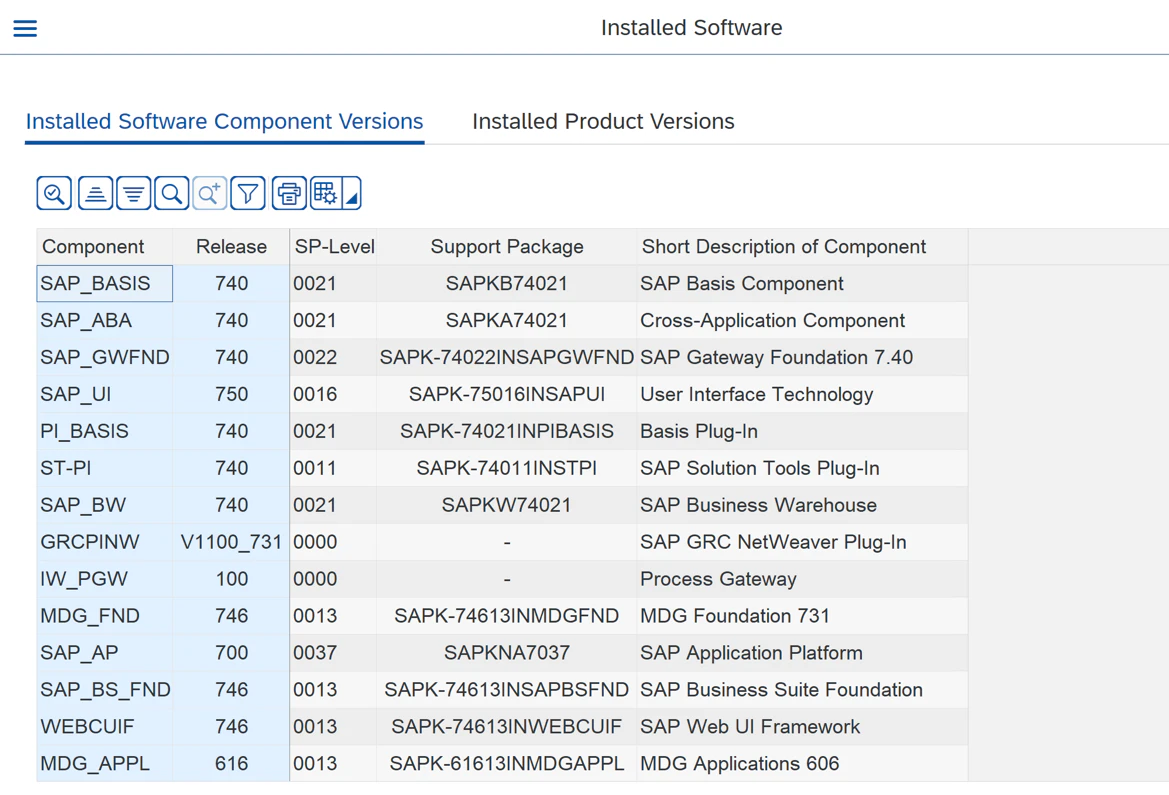Switch to Installed Software Component Versions tab
Image resolution: width=1169 pixels, height=795 pixels.
224,122
